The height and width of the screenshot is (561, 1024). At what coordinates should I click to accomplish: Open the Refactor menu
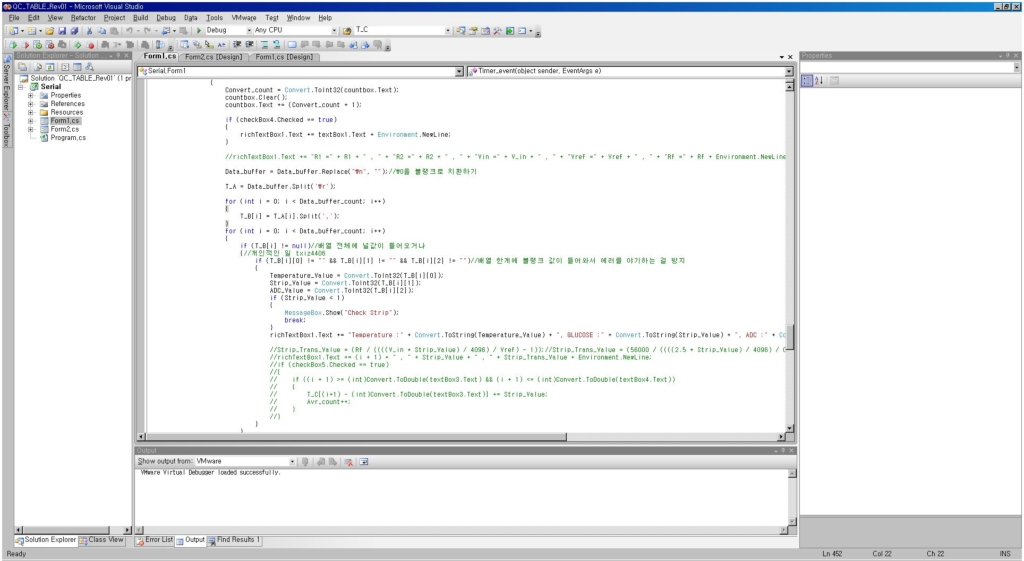tap(83, 18)
